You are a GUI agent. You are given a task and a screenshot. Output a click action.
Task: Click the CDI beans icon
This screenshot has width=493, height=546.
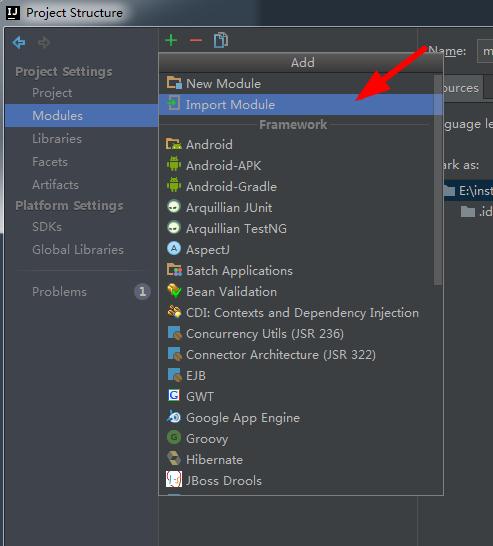coord(174,312)
